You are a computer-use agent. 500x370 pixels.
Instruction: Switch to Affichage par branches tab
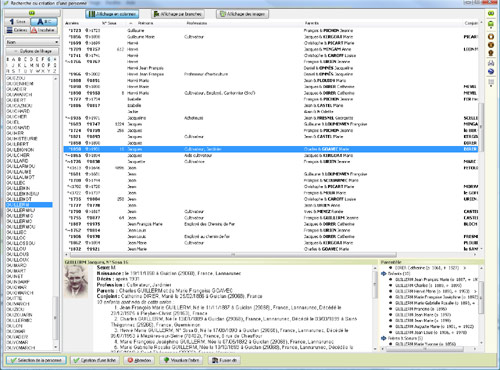(177, 14)
